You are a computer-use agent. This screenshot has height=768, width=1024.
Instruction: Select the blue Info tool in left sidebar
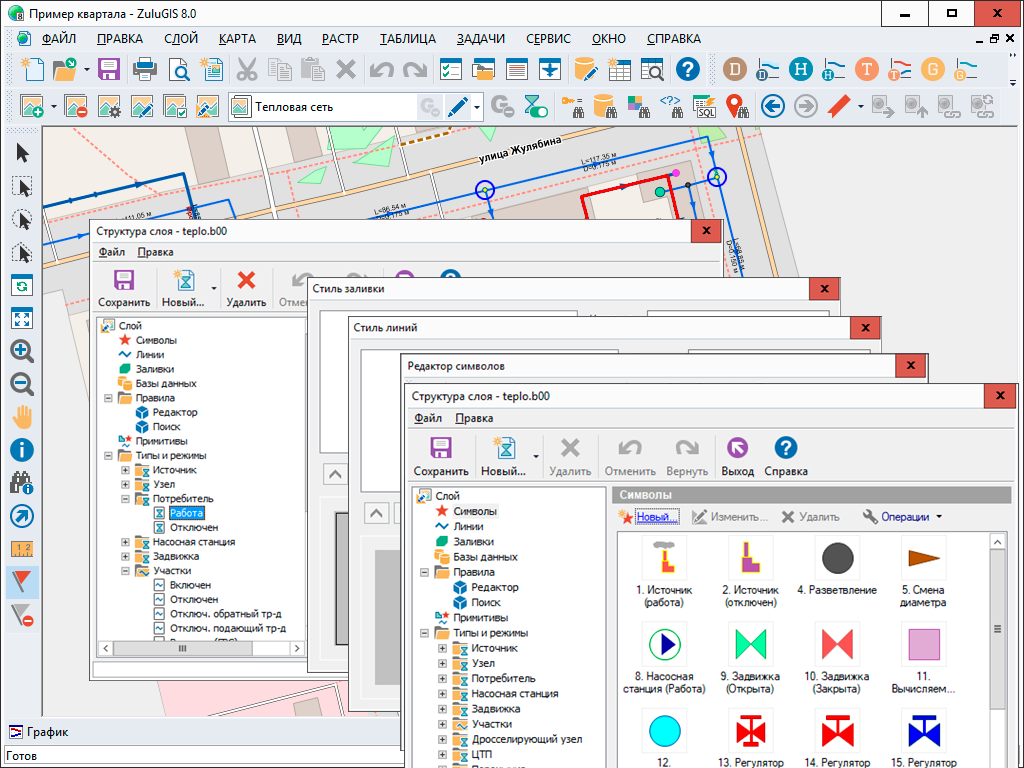pyautogui.click(x=22, y=450)
